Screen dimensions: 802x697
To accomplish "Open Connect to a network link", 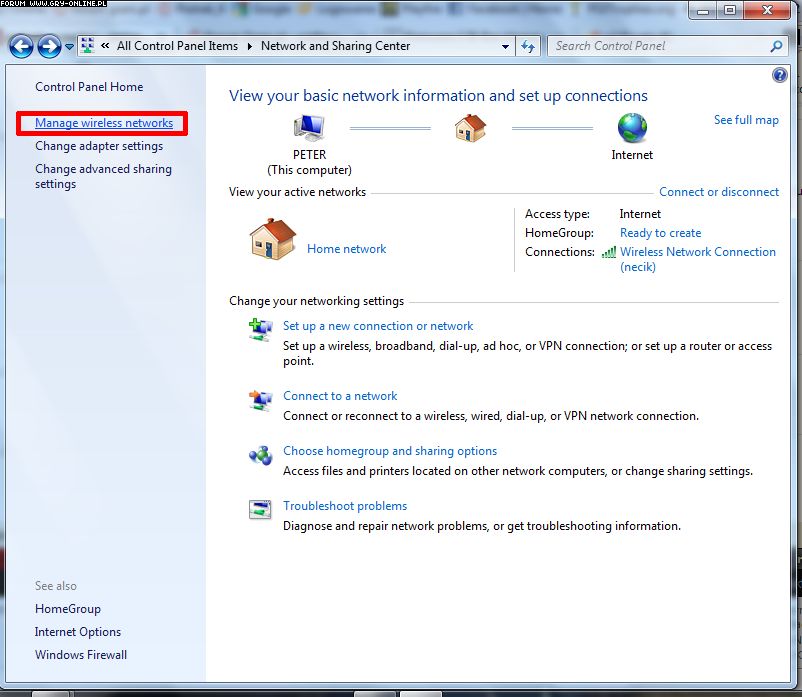I will [x=340, y=396].
